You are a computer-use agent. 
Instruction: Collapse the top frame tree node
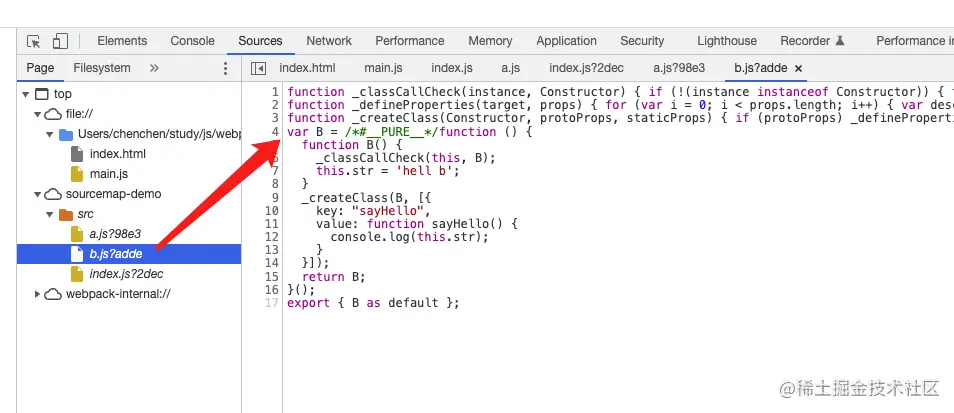click(26, 94)
